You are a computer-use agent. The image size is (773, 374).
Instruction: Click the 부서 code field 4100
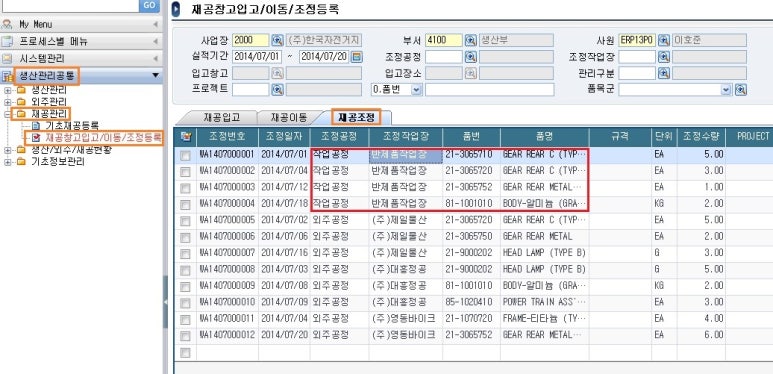[x=444, y=40]
